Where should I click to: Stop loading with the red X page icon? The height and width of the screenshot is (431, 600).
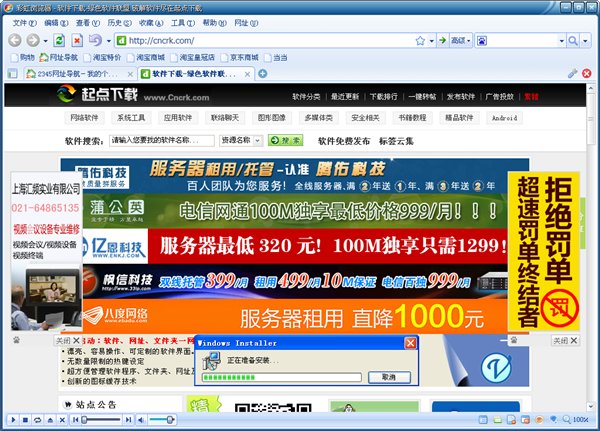[x=77, y=40]
